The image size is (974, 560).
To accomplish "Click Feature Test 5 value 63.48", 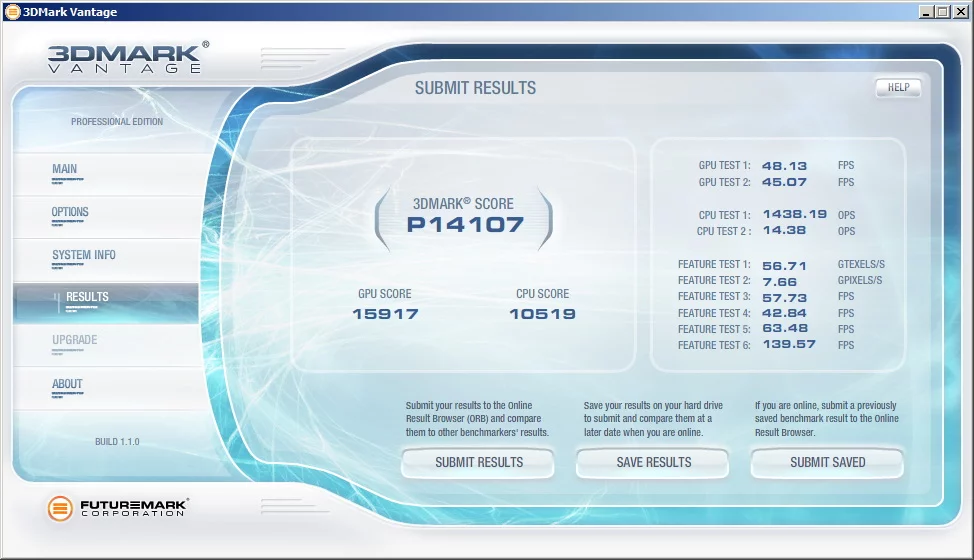I will click(x=785, y=328).
